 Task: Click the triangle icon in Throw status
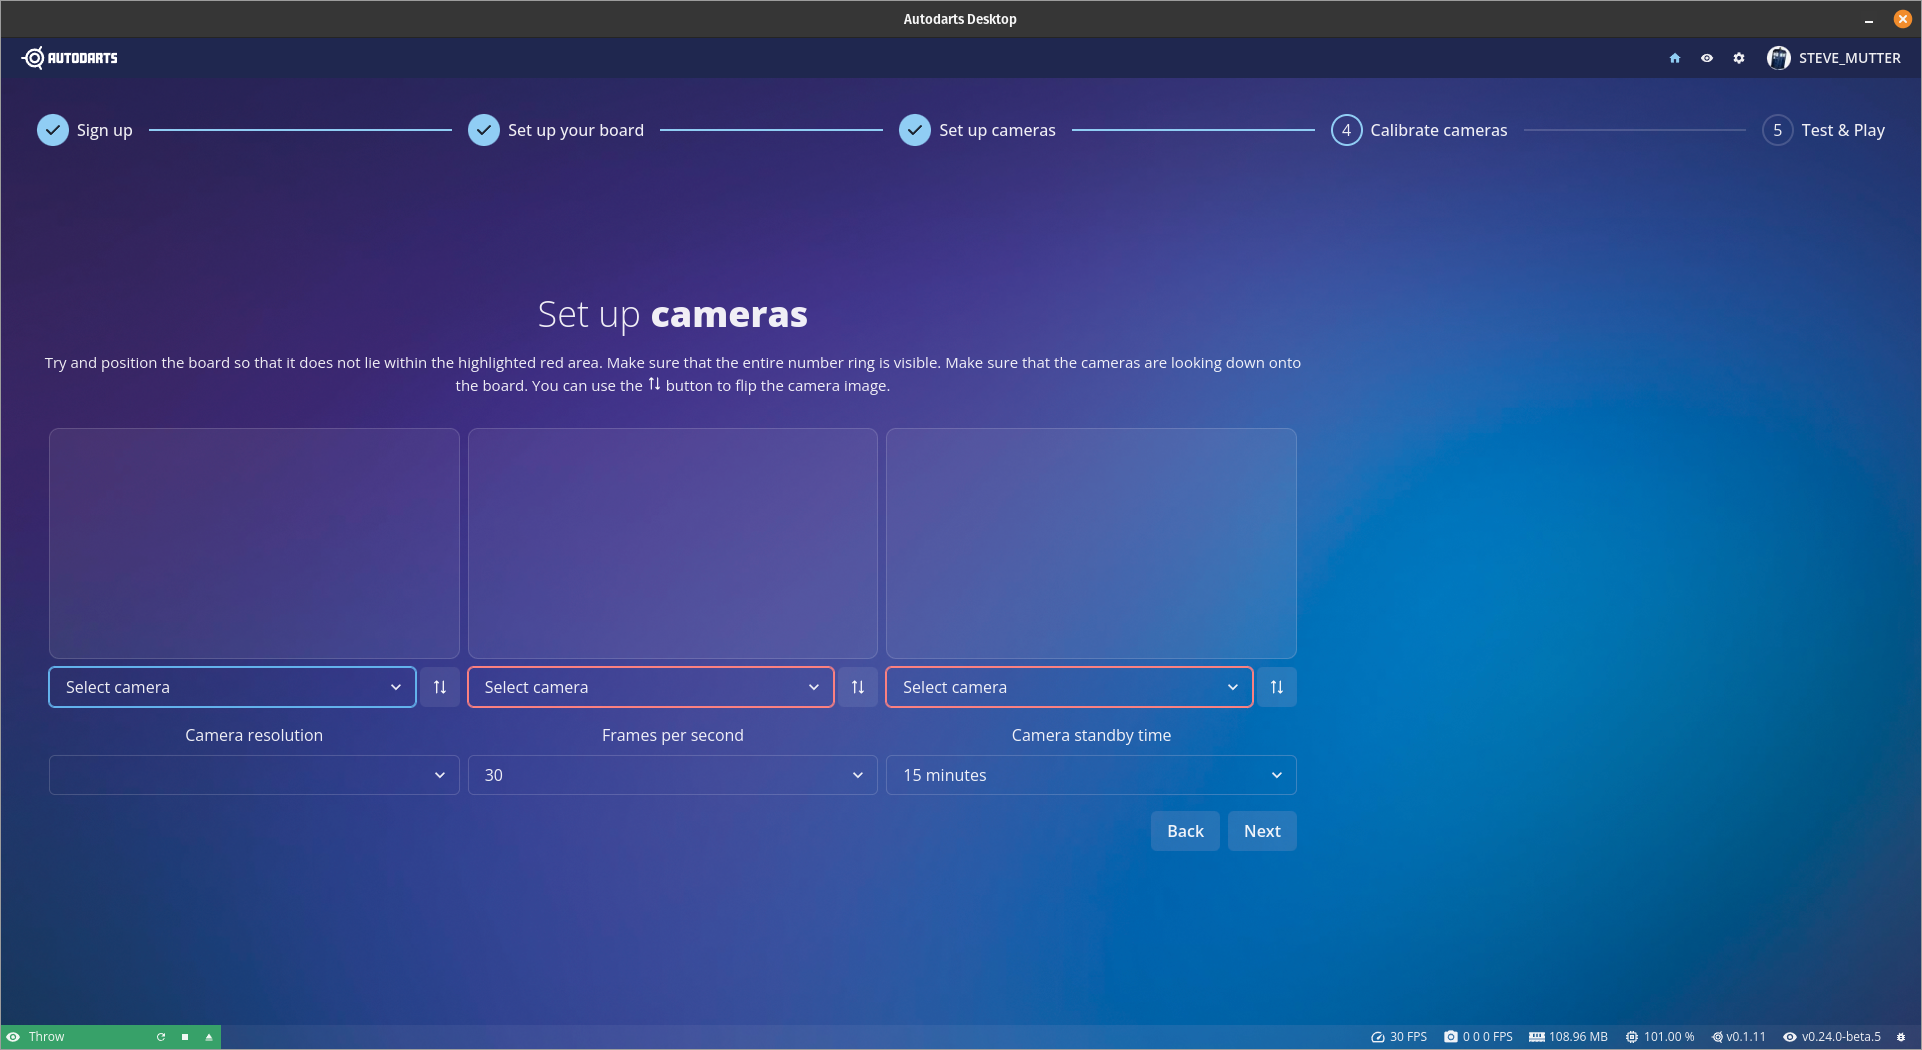tap(209, 1037)
